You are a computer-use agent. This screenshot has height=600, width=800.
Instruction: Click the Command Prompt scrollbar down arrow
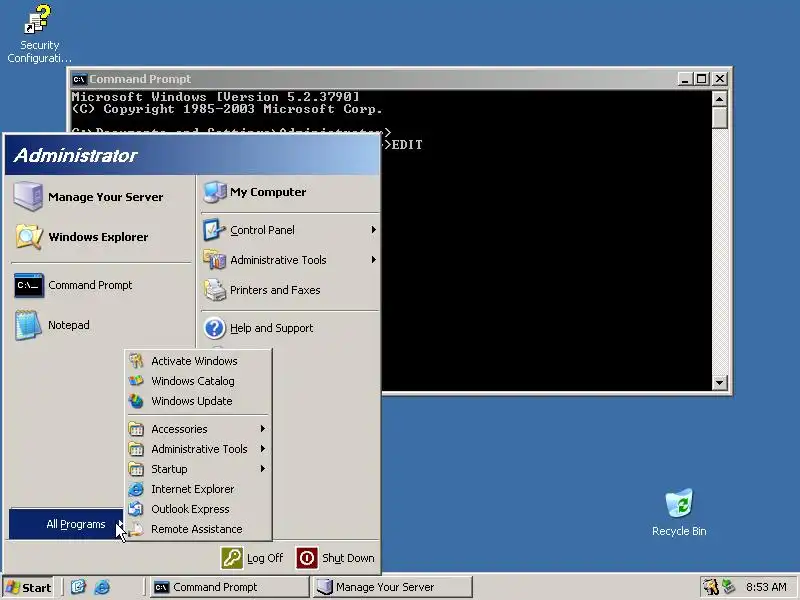[719, 383]
